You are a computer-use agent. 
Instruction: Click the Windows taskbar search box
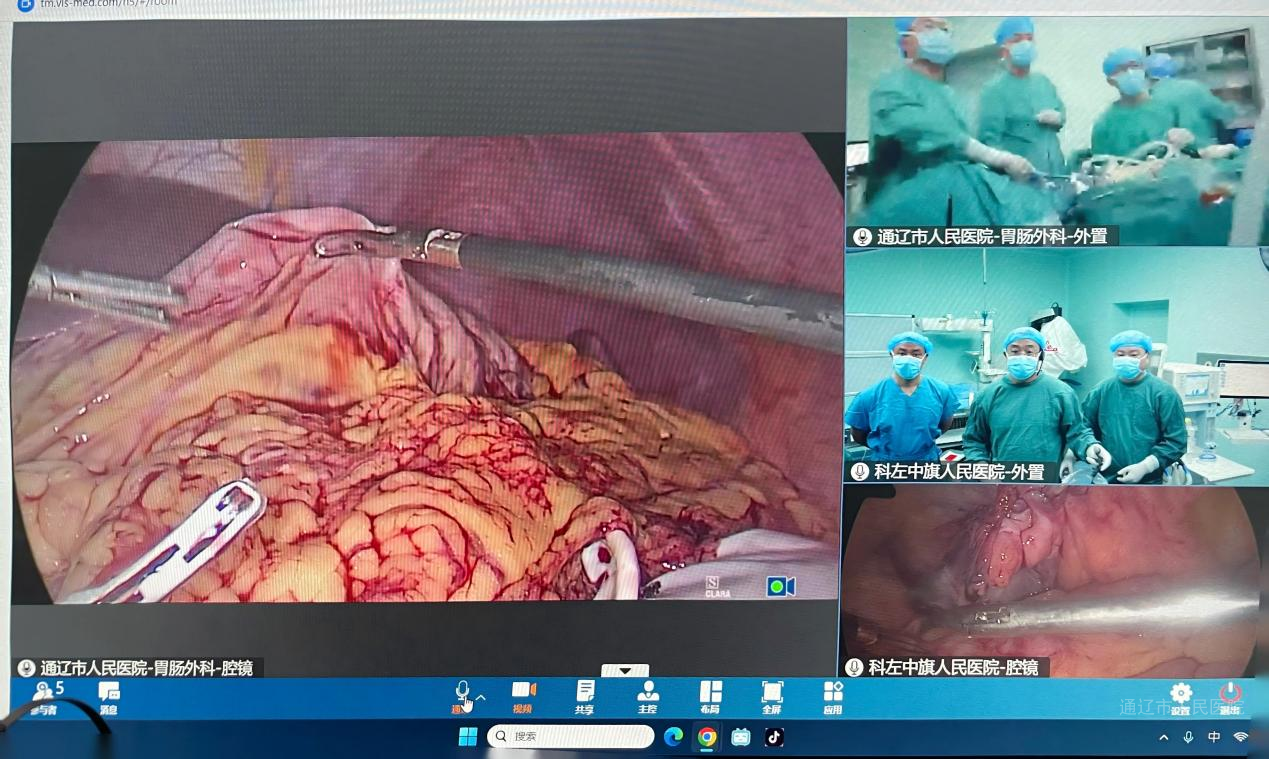coord(570,737)
